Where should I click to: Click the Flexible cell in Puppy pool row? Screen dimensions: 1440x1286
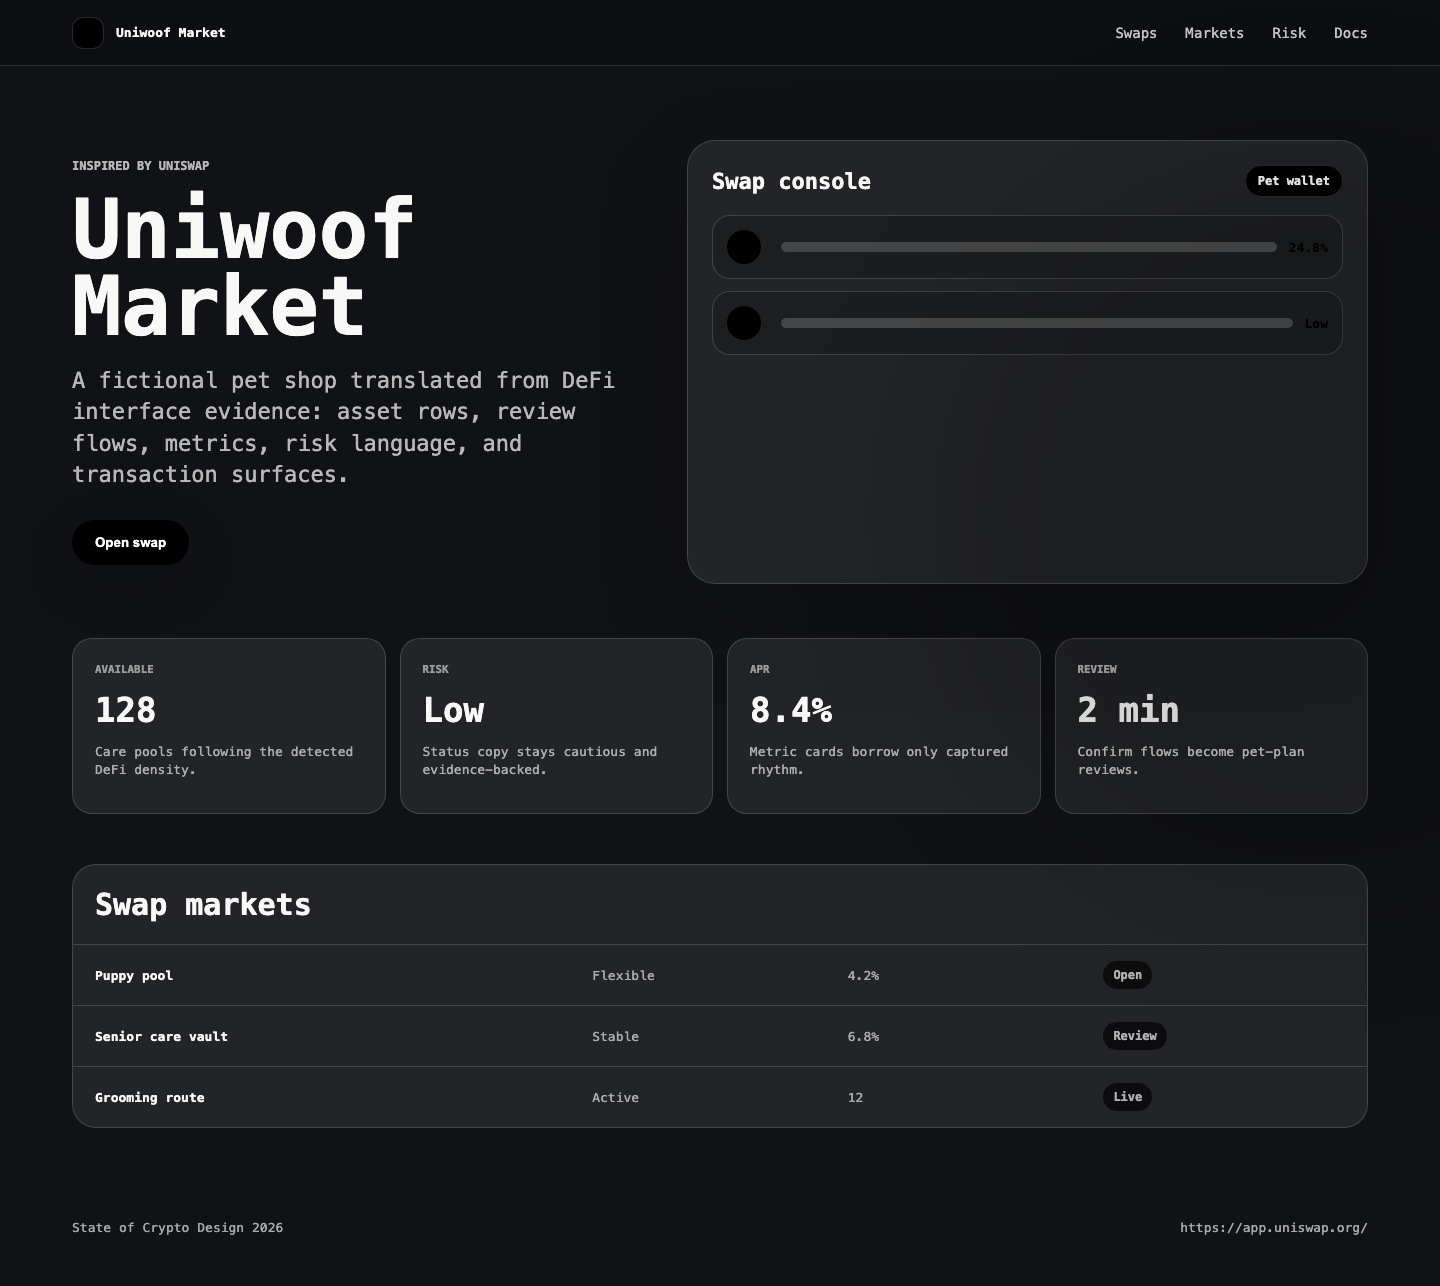pos(623,976)
